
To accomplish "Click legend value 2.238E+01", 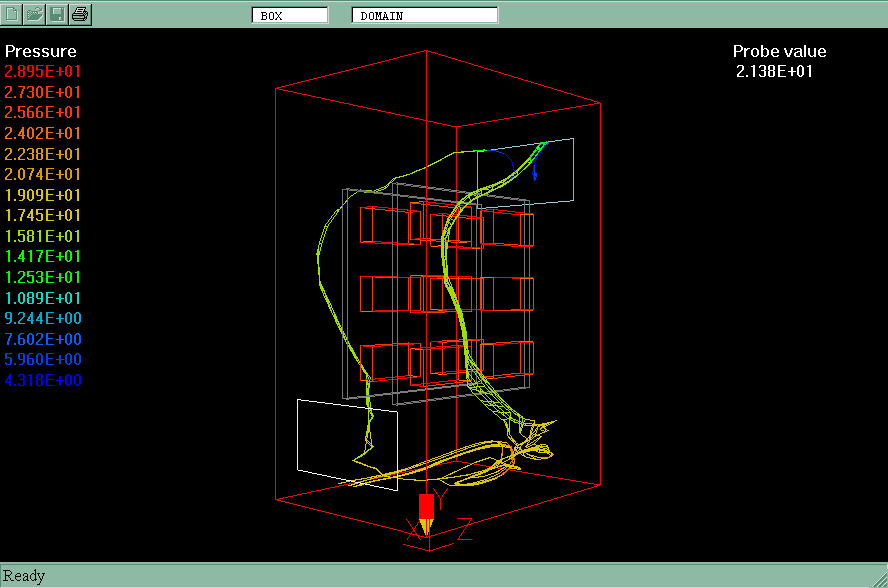I will [x=43, y=154].
